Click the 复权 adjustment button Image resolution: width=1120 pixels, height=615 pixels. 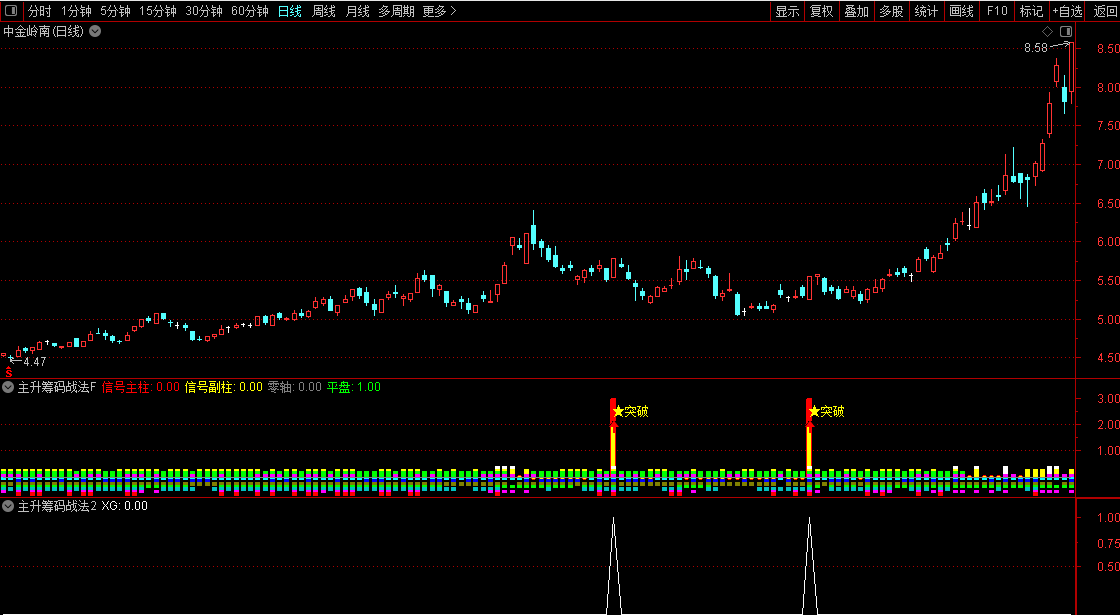click(821, 11)
